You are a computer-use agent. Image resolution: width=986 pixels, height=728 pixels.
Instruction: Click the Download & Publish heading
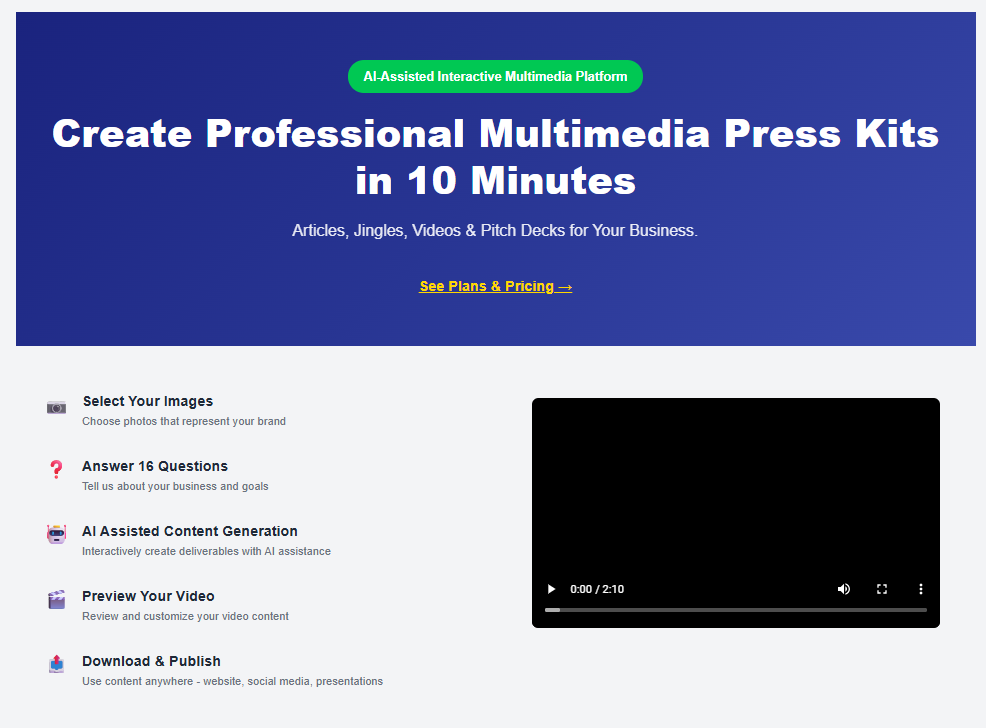tap(151, 661)
